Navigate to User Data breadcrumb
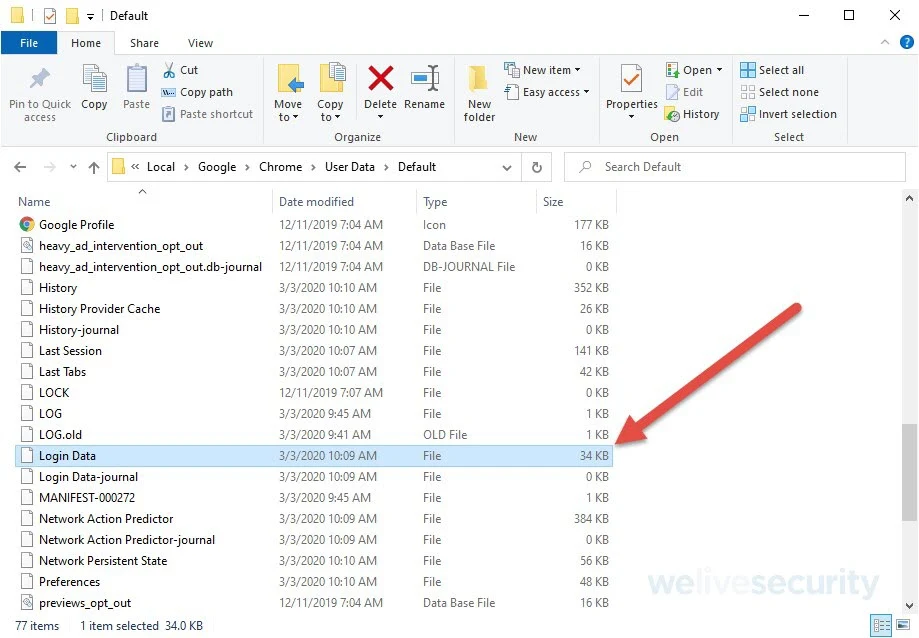Screen dimensions: 919x638 (x=350, y=167)
